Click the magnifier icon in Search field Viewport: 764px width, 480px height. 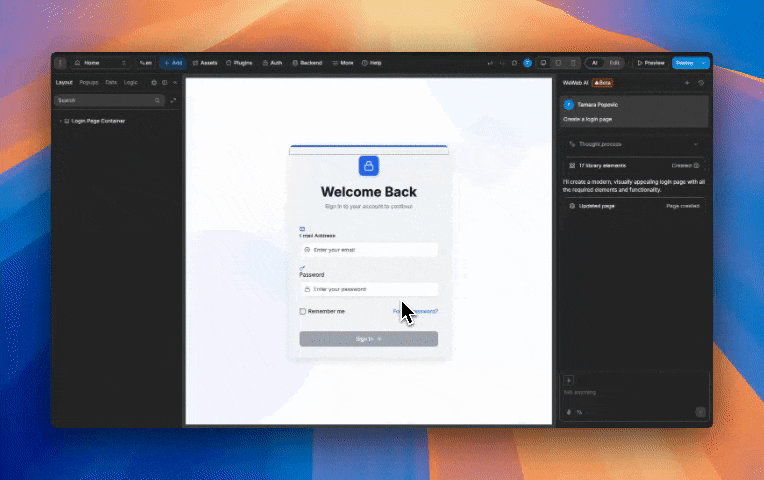pyautogui.click(x=157, y=100)
